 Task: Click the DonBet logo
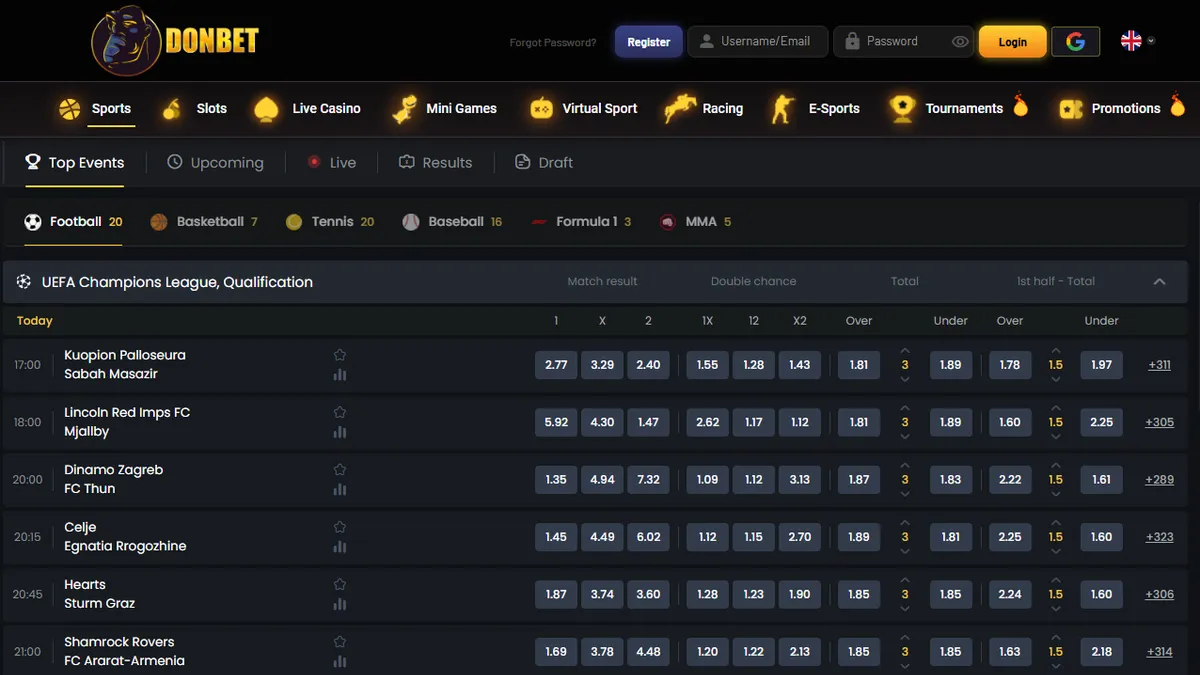(x=175, y=41)
